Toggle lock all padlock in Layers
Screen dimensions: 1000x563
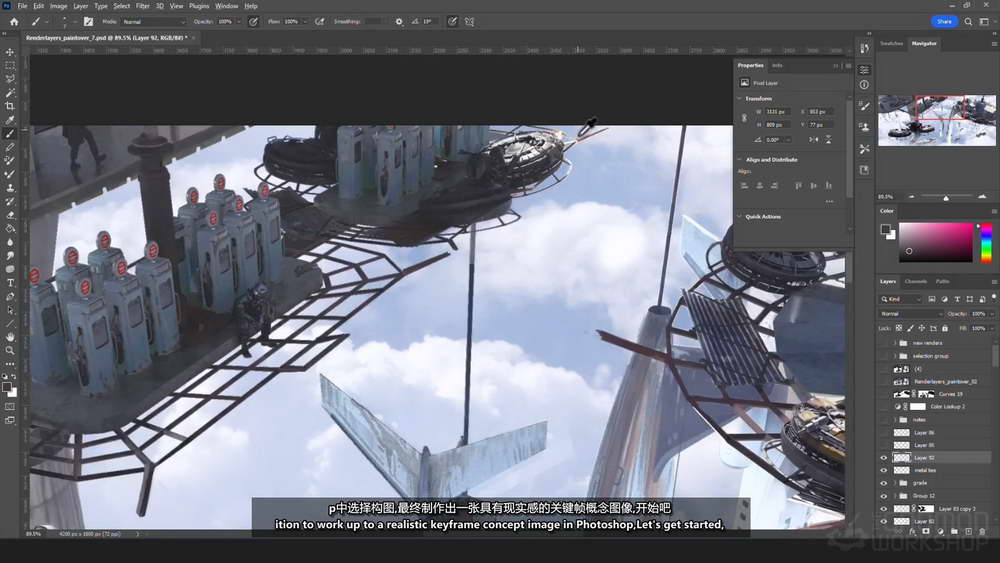pos(945,328)
